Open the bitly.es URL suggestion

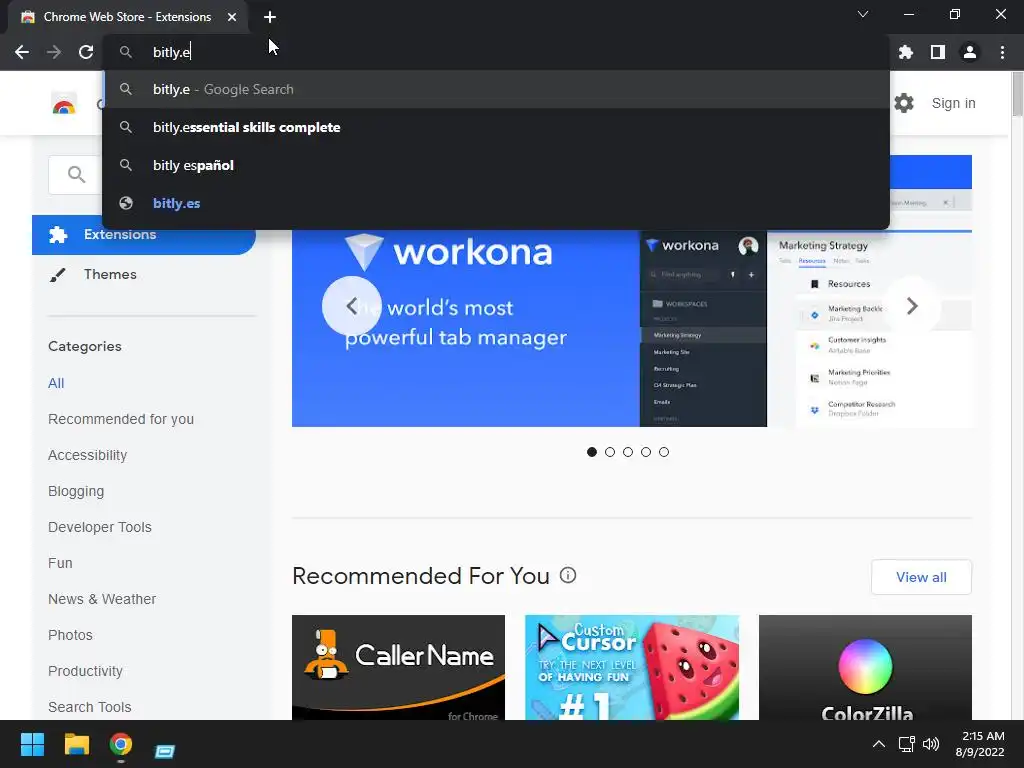[496, 203]
